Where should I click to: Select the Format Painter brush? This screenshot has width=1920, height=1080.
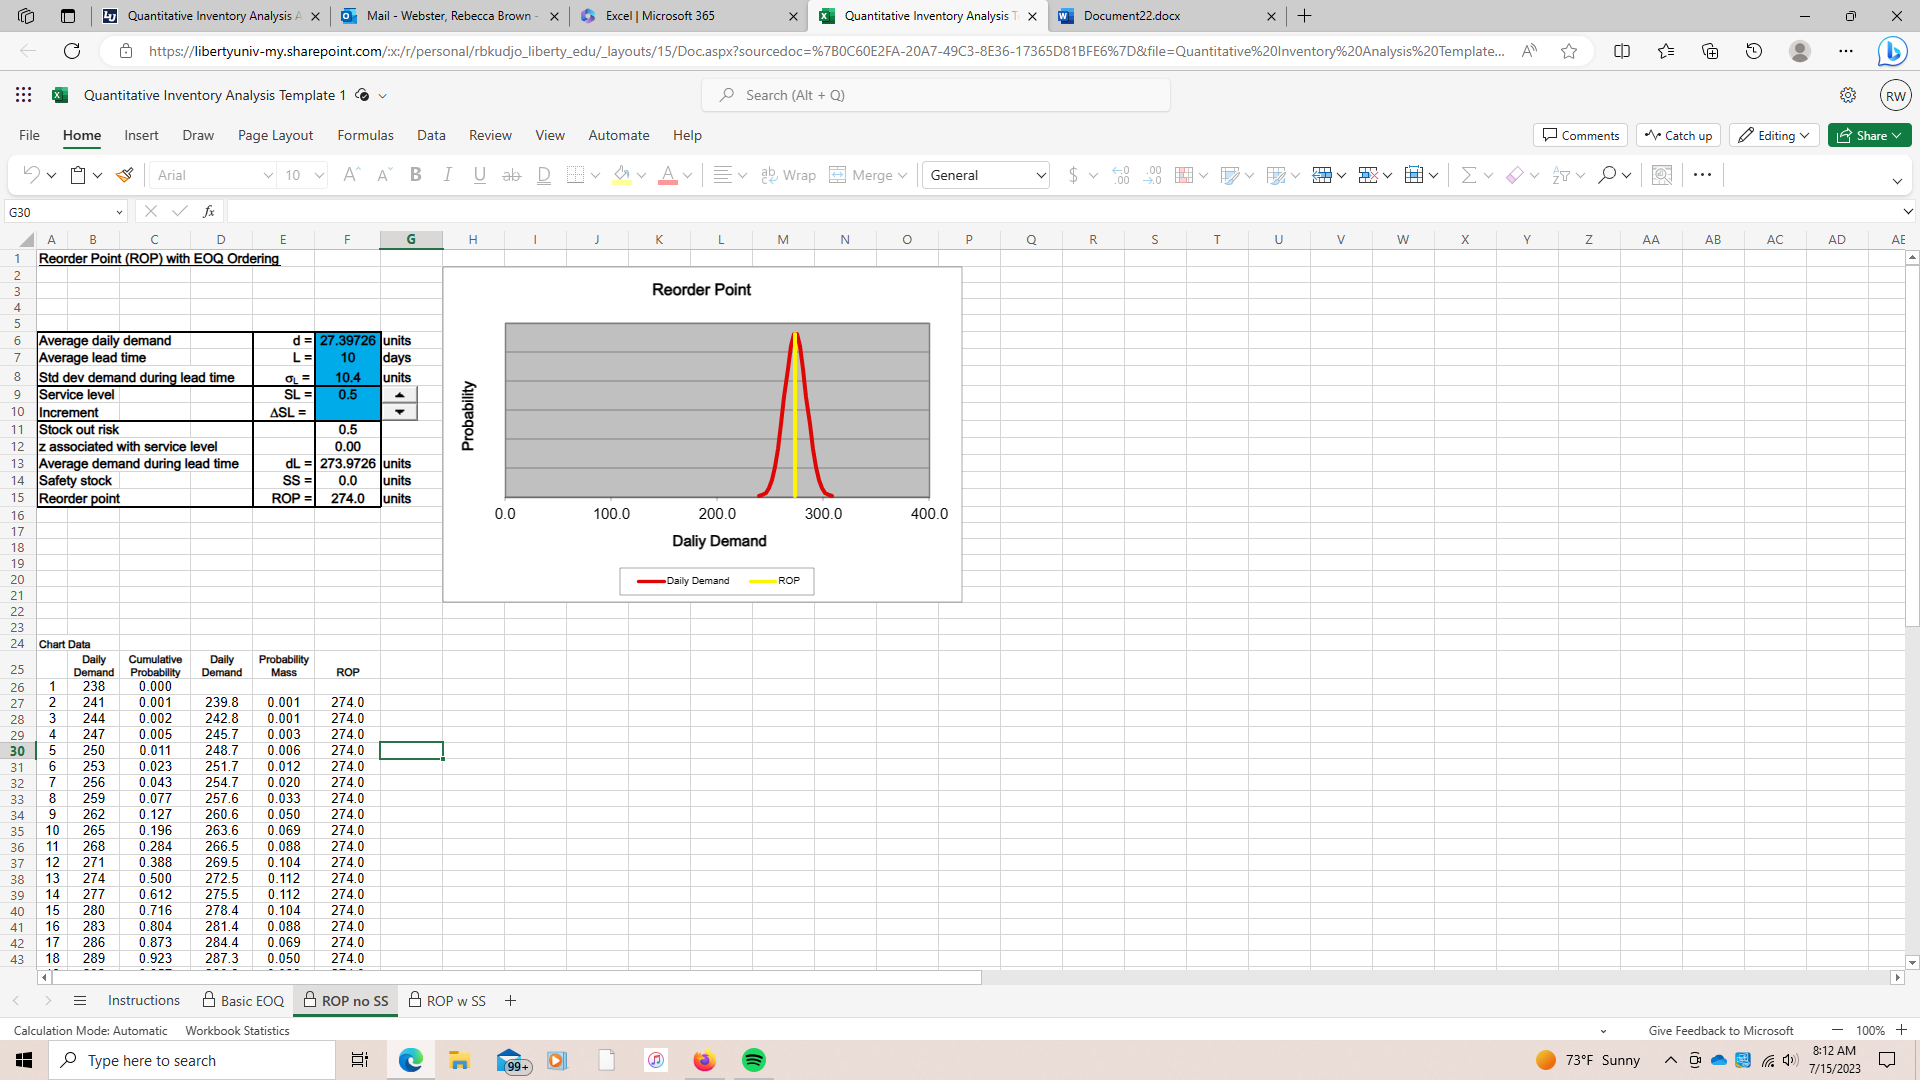(x=125, y=175)
